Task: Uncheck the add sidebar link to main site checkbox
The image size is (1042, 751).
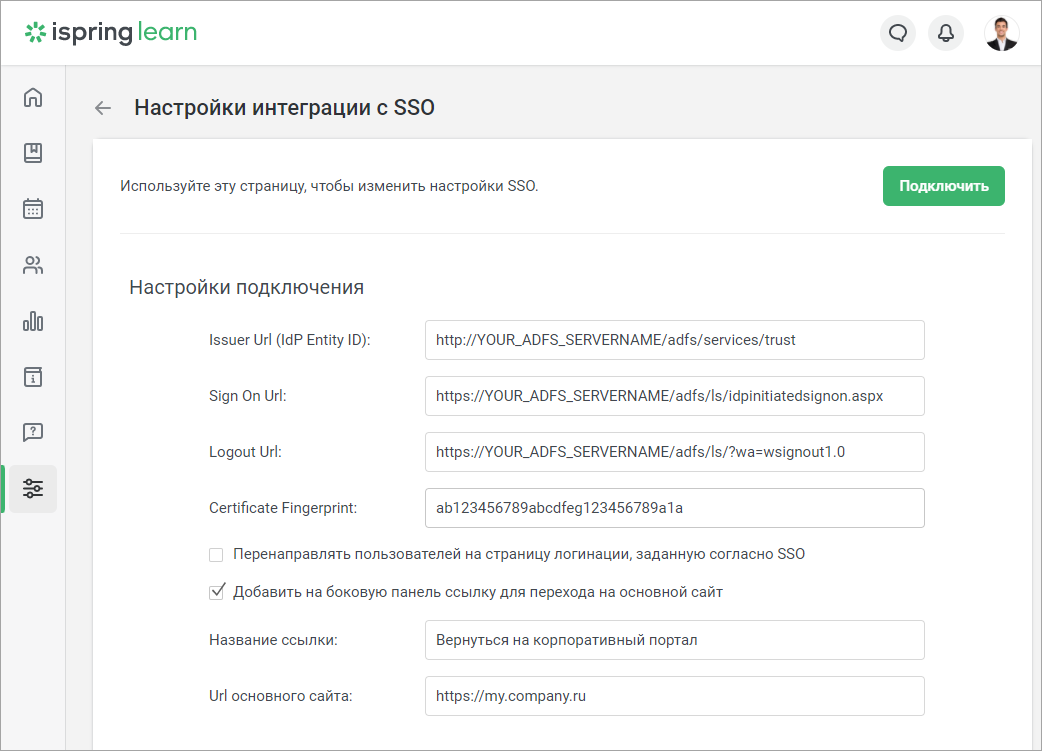Action: (x=217, y=592)
